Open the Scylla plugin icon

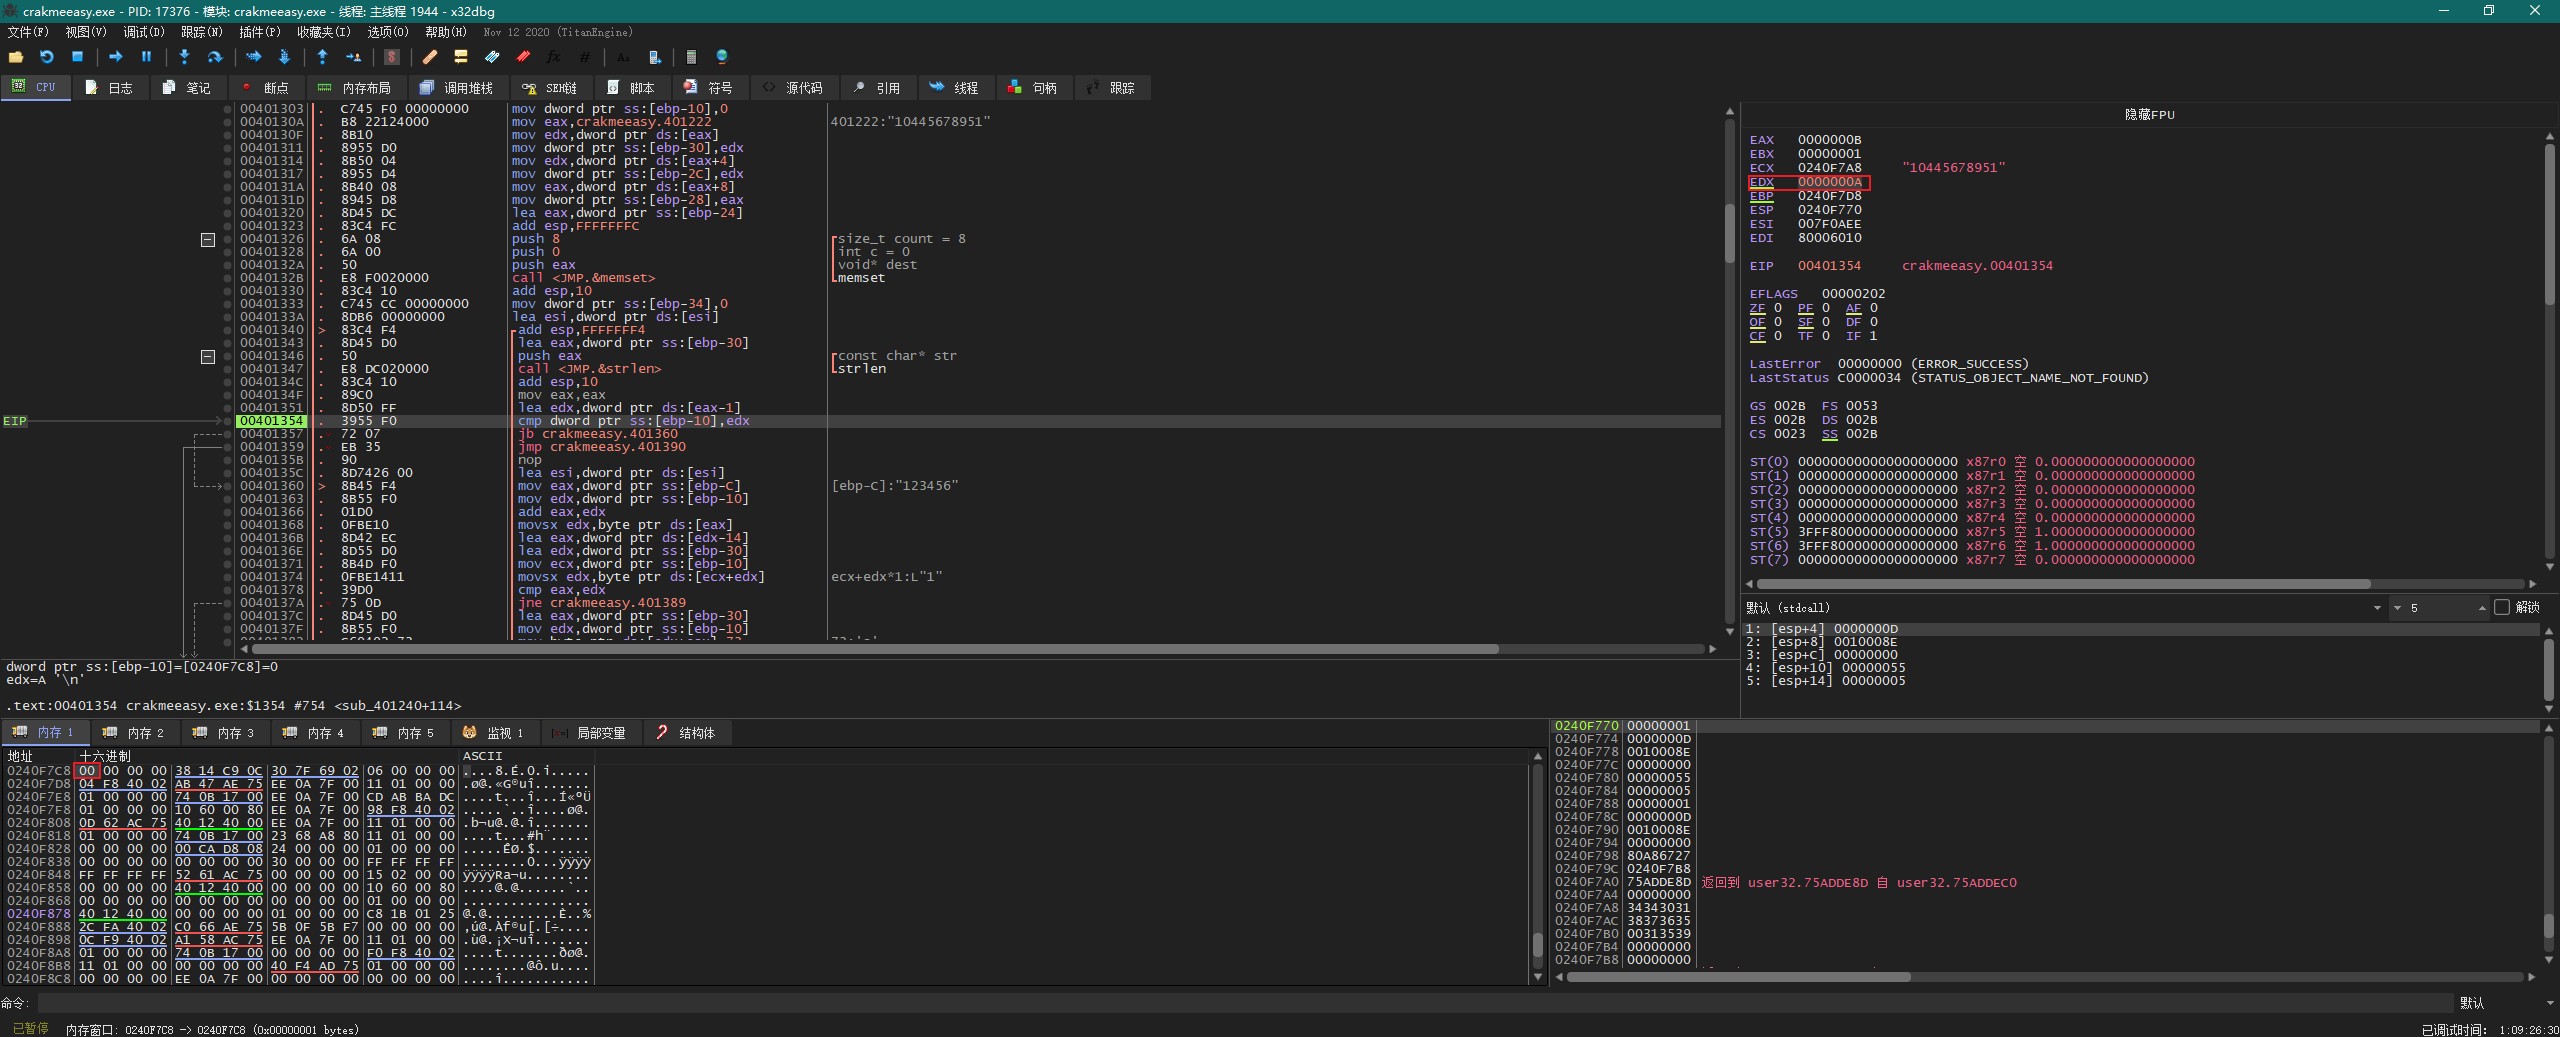click(x=392, y=57)
